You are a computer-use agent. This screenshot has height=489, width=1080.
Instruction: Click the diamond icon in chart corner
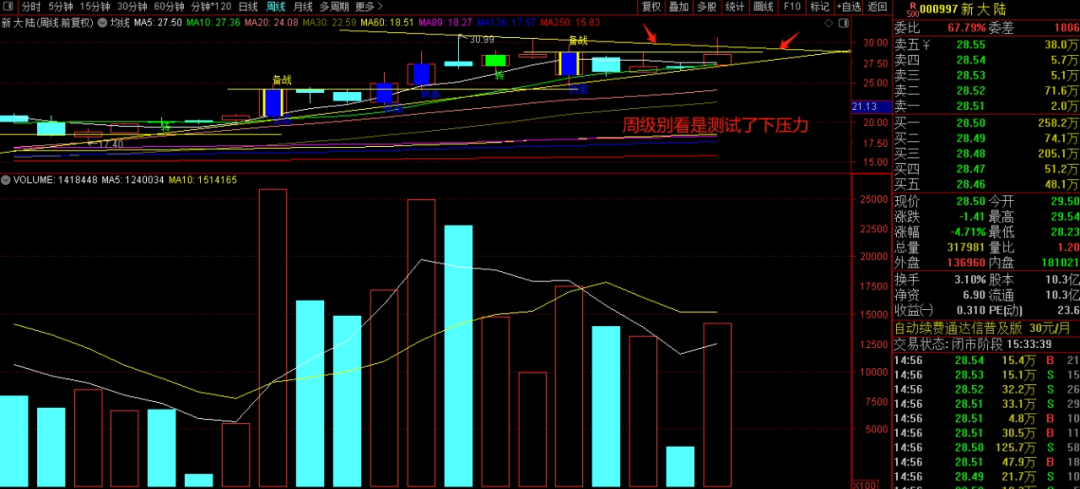[x=829, y=23]
